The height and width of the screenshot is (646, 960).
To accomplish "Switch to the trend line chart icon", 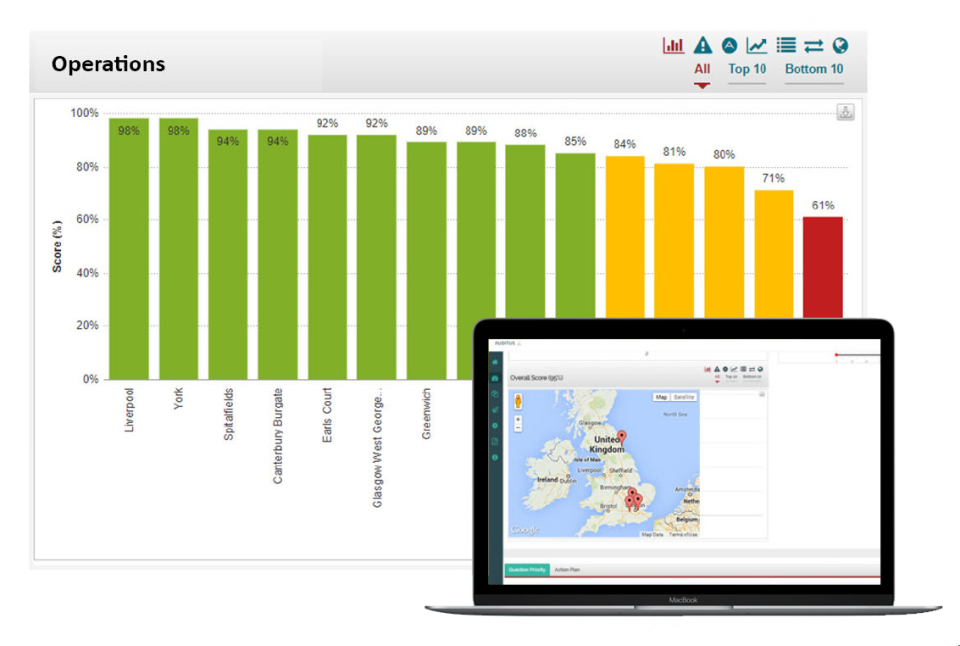I will (755, 44).
